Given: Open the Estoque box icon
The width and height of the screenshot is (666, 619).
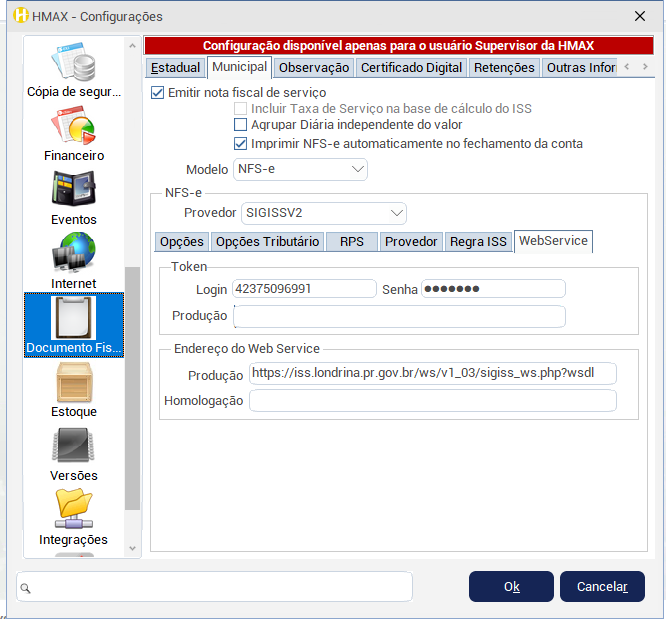Looking at the screenshot, I should 74,383.
